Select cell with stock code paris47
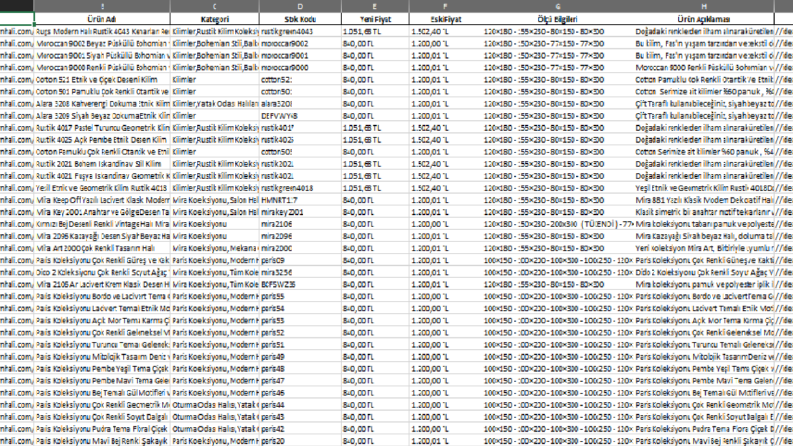 tap(300, 381)
